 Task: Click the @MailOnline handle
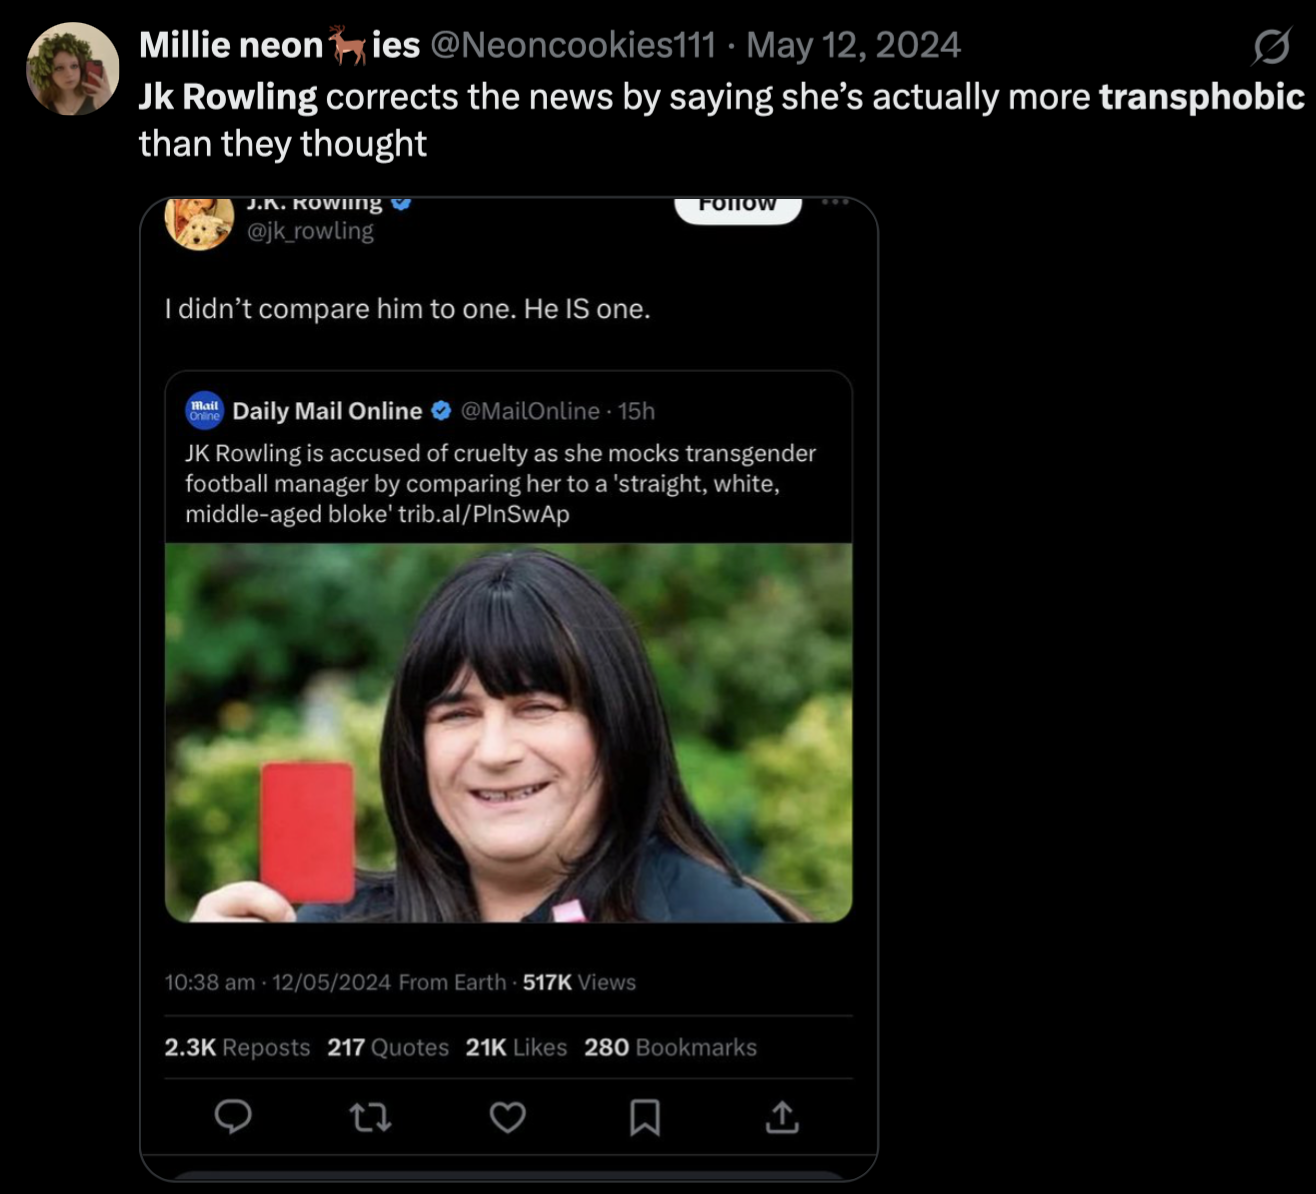[x=530, y=411]
